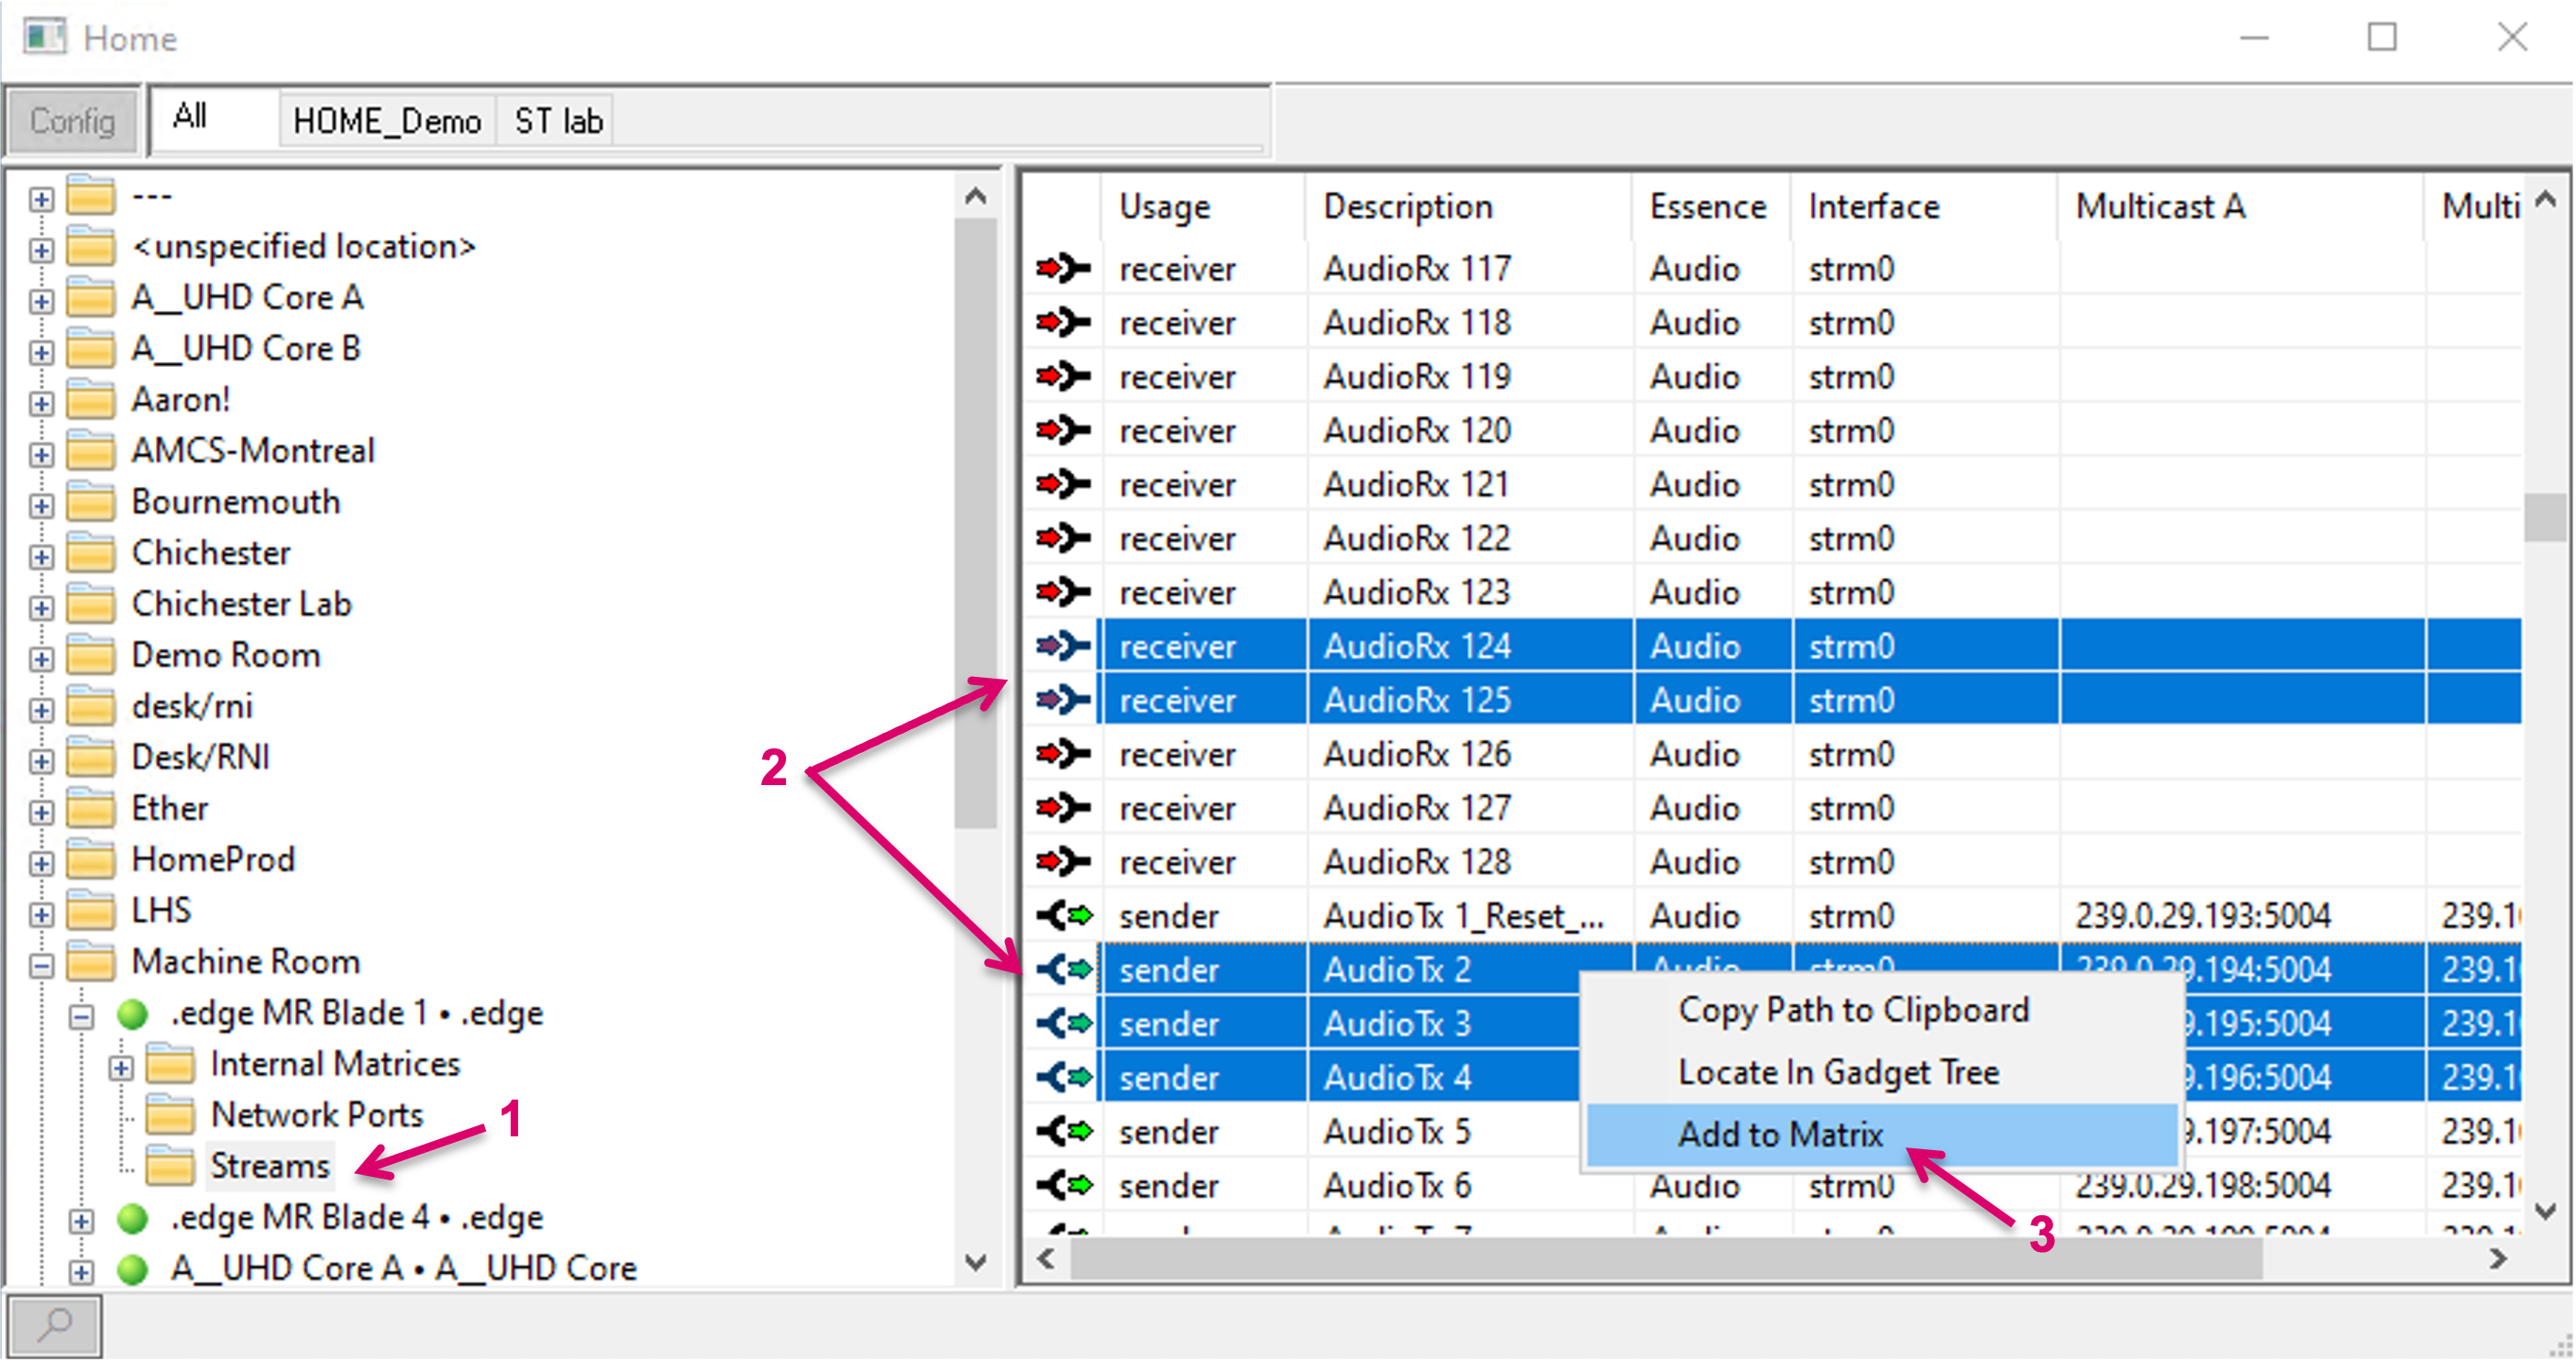2576x1362 pixels.
Task: Select Copy Path to Clipboard menu entry
Action: [1853, 1010]
